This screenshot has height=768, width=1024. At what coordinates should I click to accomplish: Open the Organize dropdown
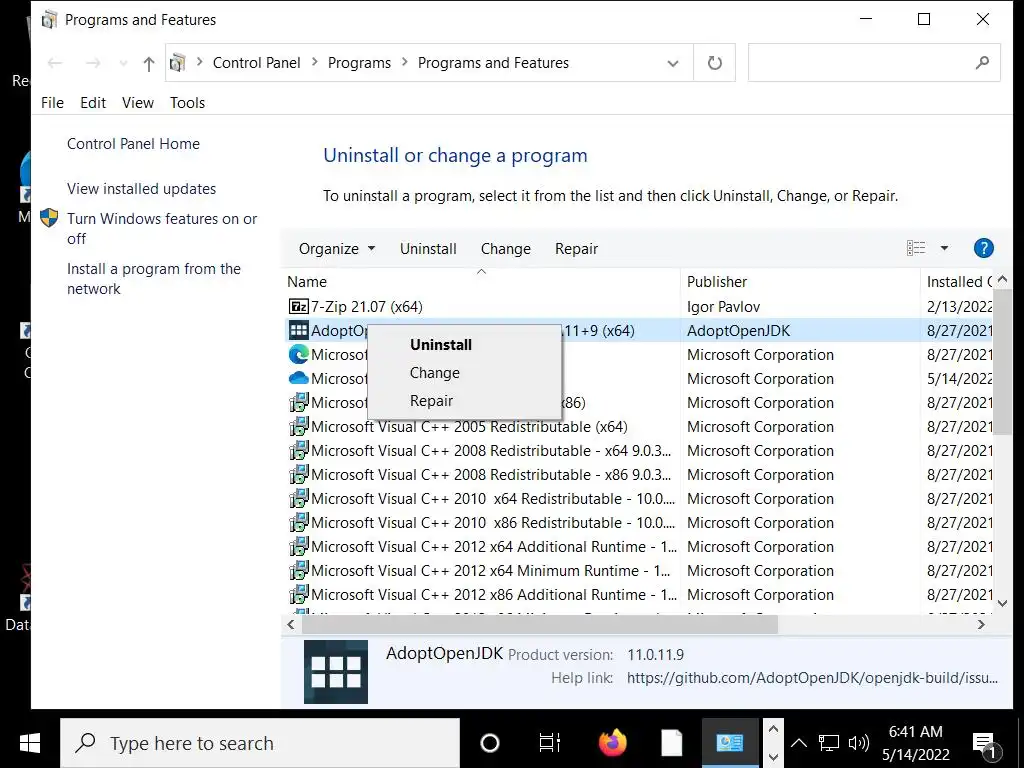[336, 249]
